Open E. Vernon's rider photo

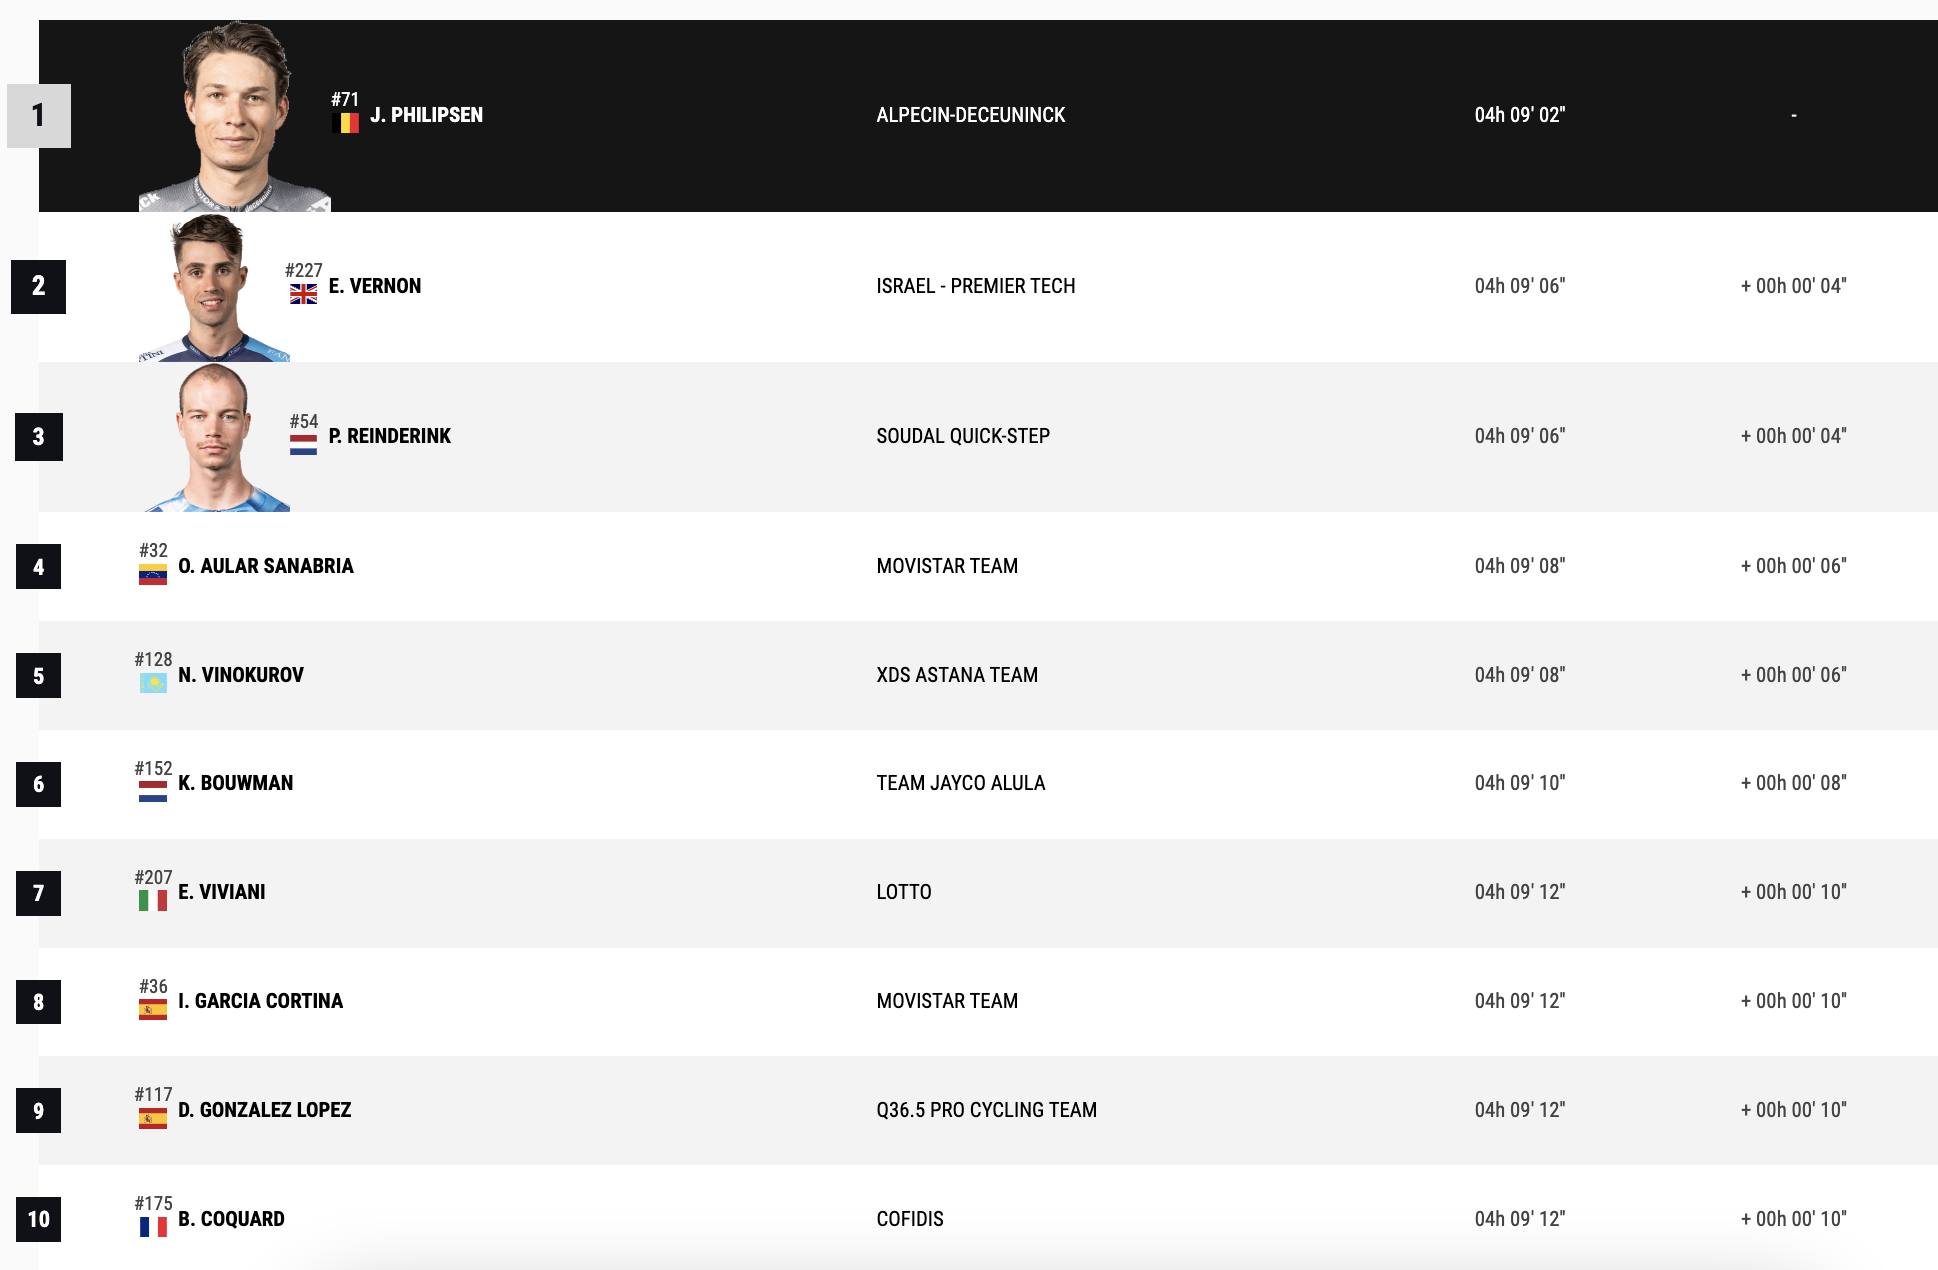(x=214, y=288)
